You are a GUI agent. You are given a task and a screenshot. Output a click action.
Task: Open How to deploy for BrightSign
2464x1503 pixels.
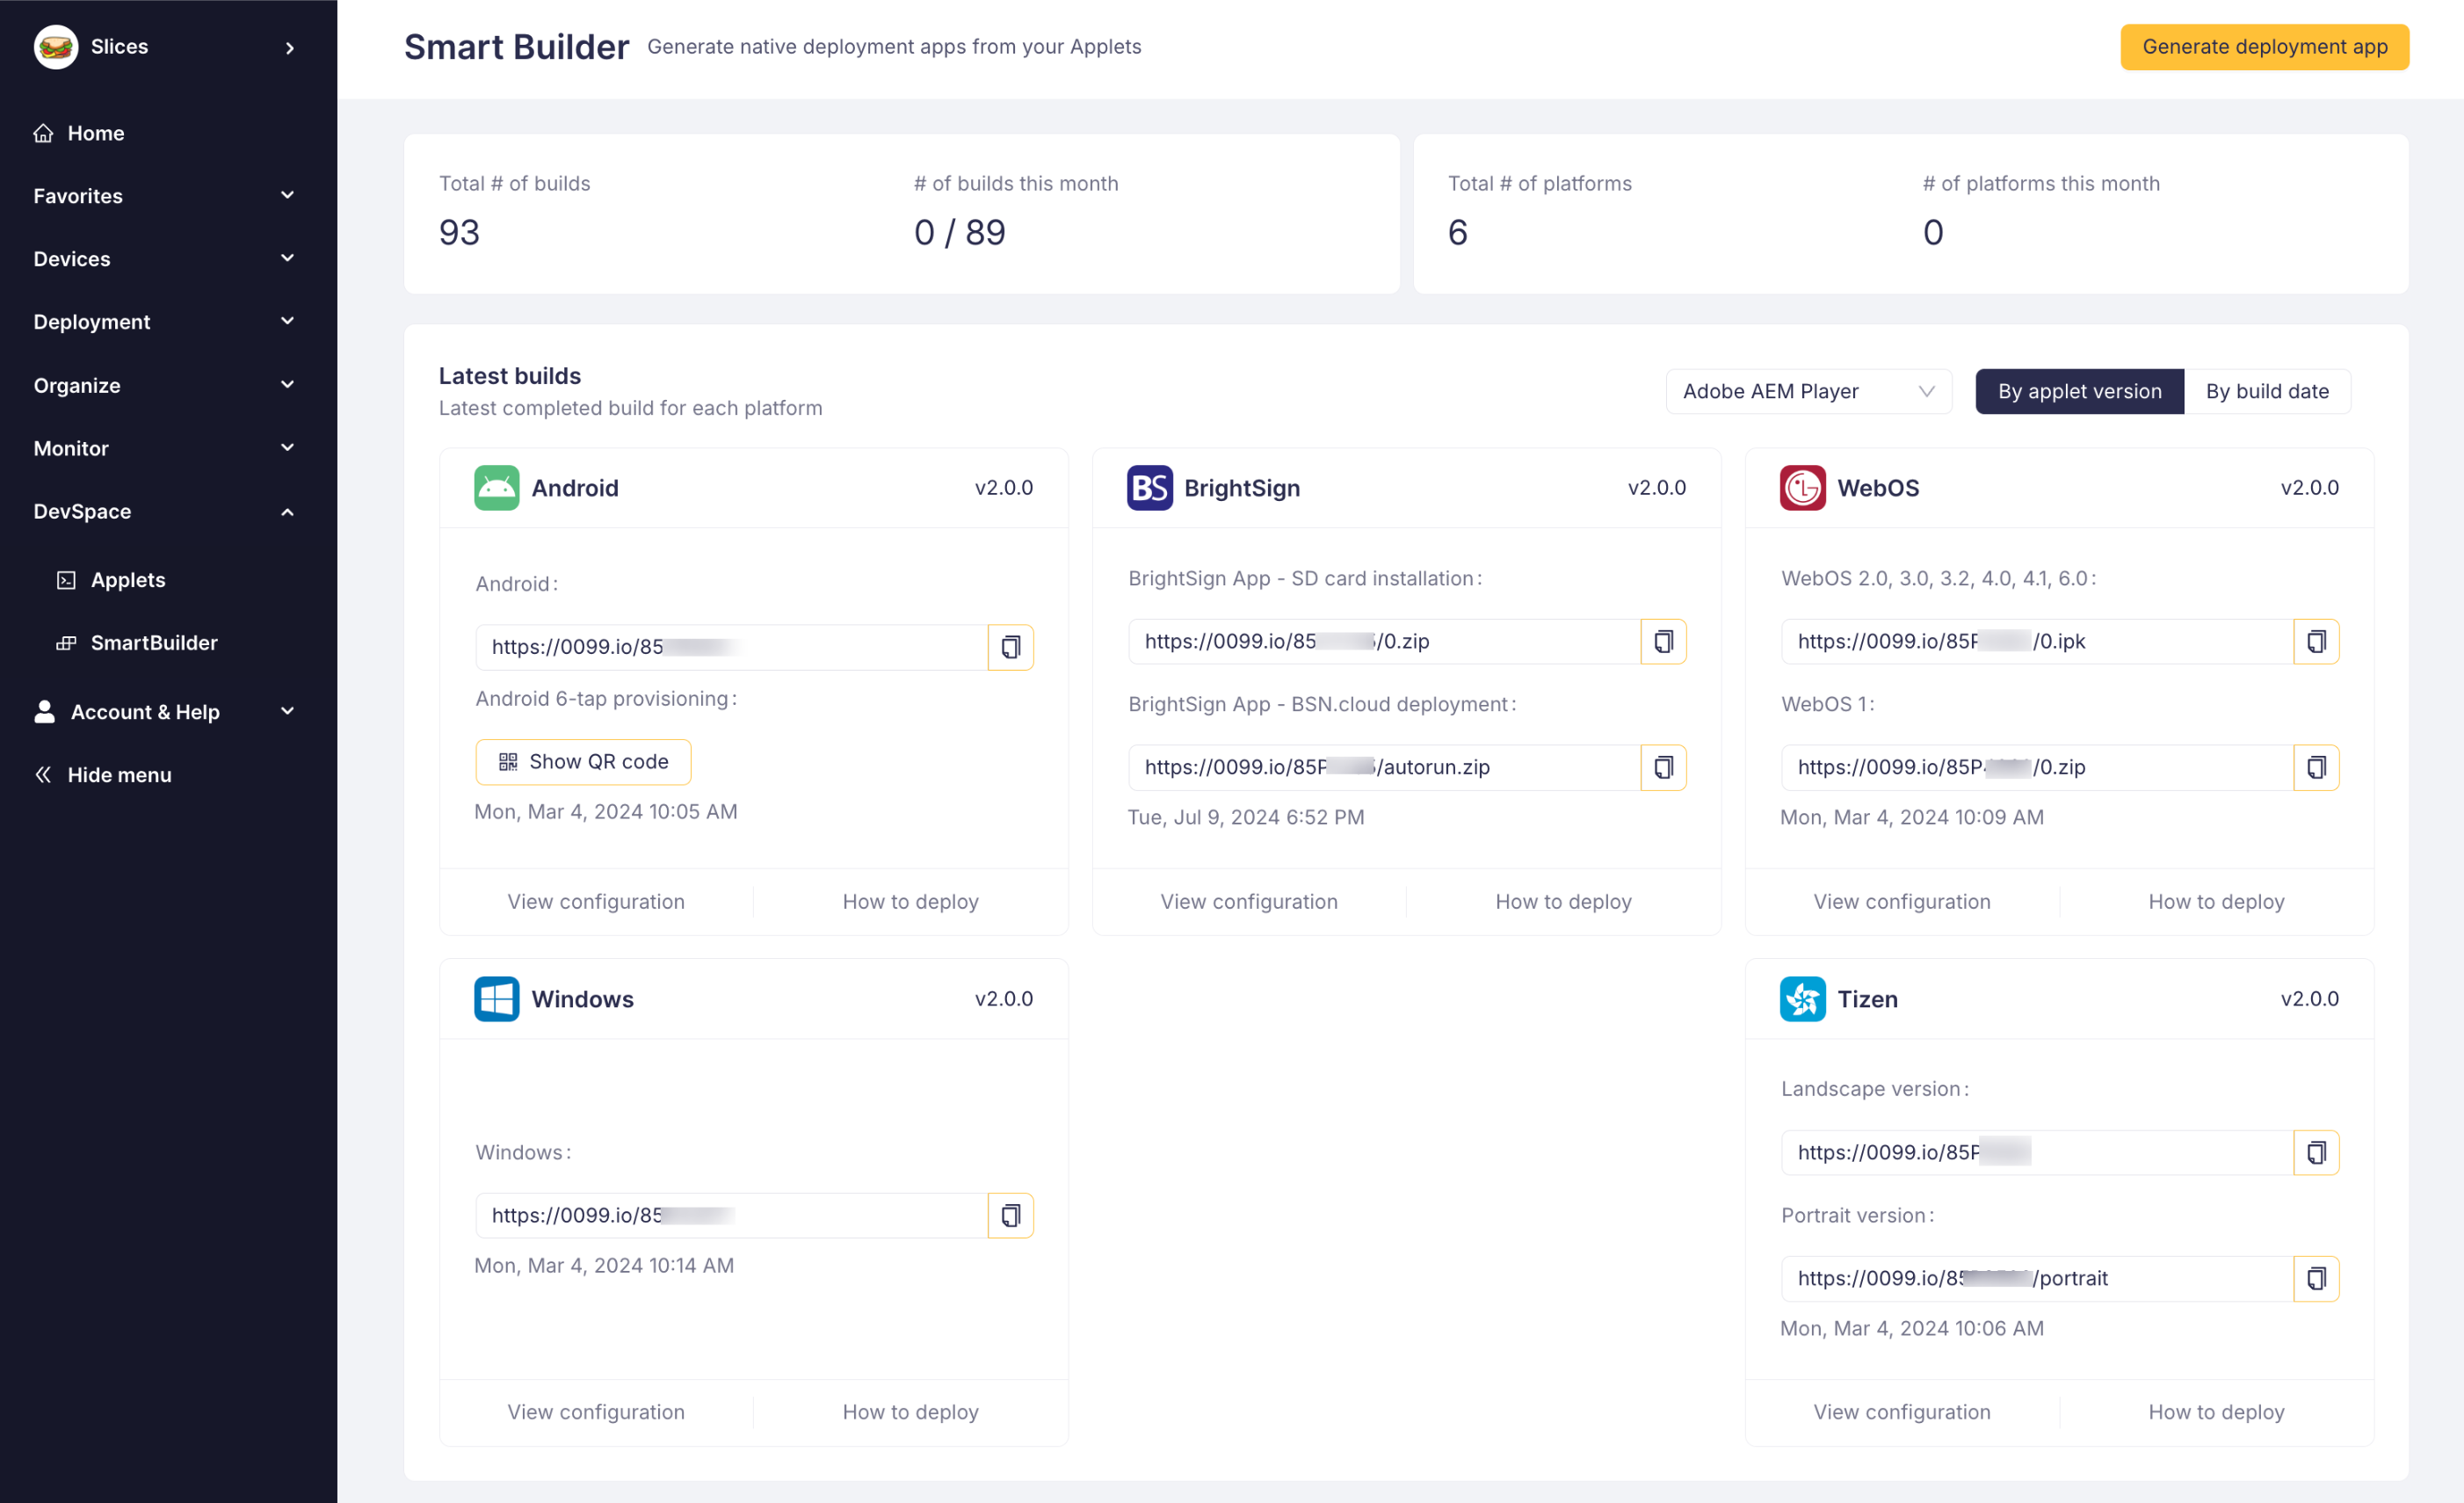1564,902
